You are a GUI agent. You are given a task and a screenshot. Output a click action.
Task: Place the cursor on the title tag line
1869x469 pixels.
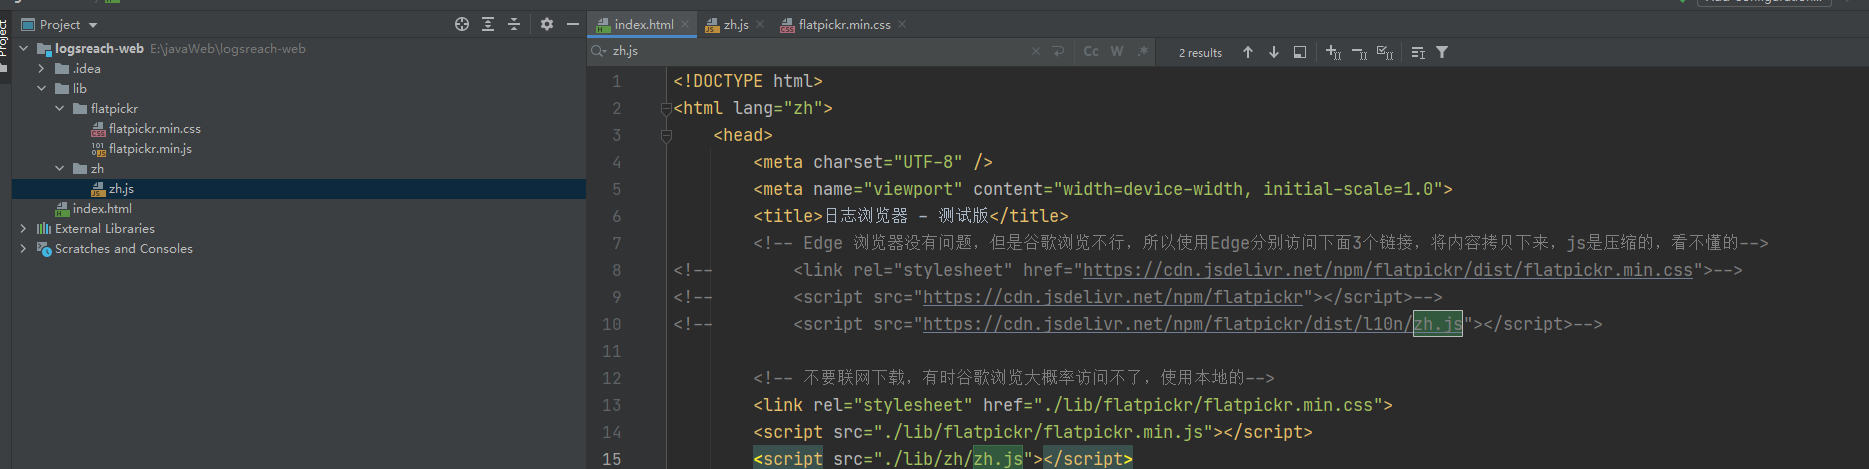(x=911, y=216)
